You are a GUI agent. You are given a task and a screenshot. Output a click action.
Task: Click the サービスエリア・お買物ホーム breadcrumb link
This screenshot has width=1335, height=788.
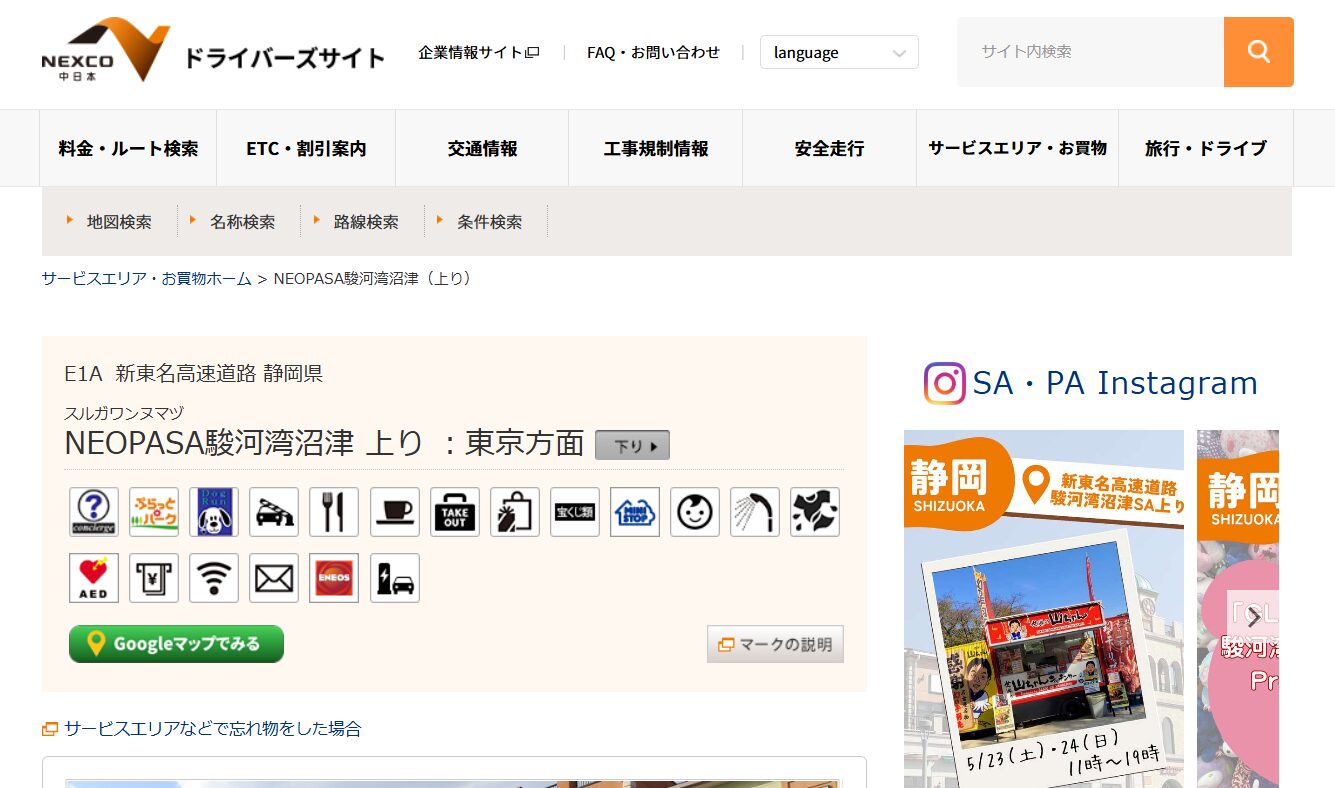point(147,278)
